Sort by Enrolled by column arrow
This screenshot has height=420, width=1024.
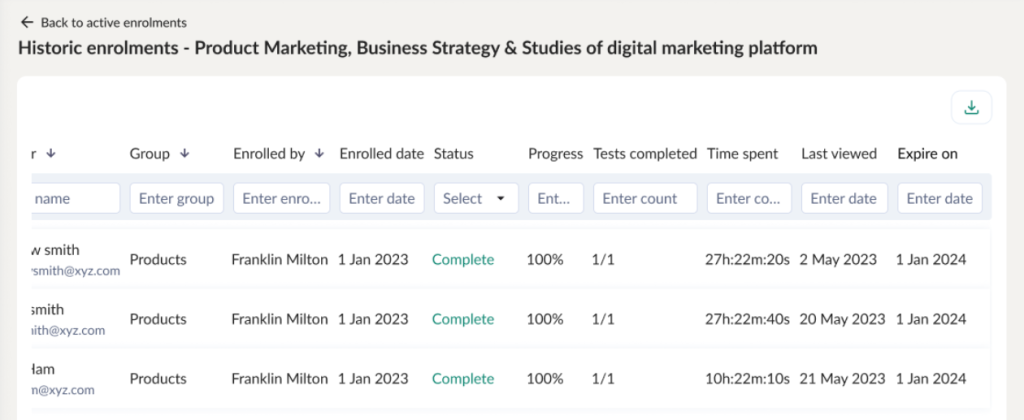319,154
